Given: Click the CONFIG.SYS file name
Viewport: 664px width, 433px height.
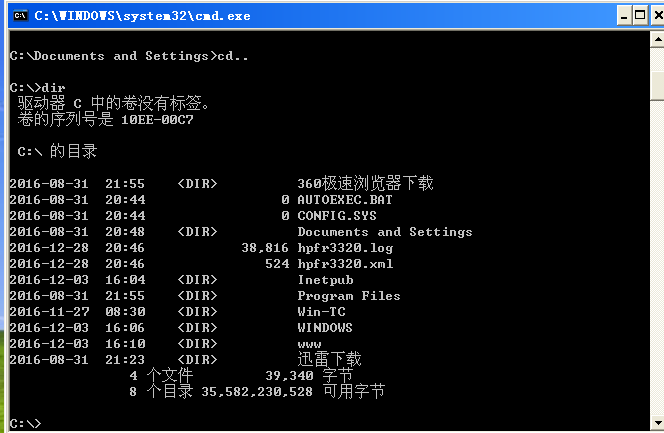Looking at the screenshot, I should pos(337,215).
